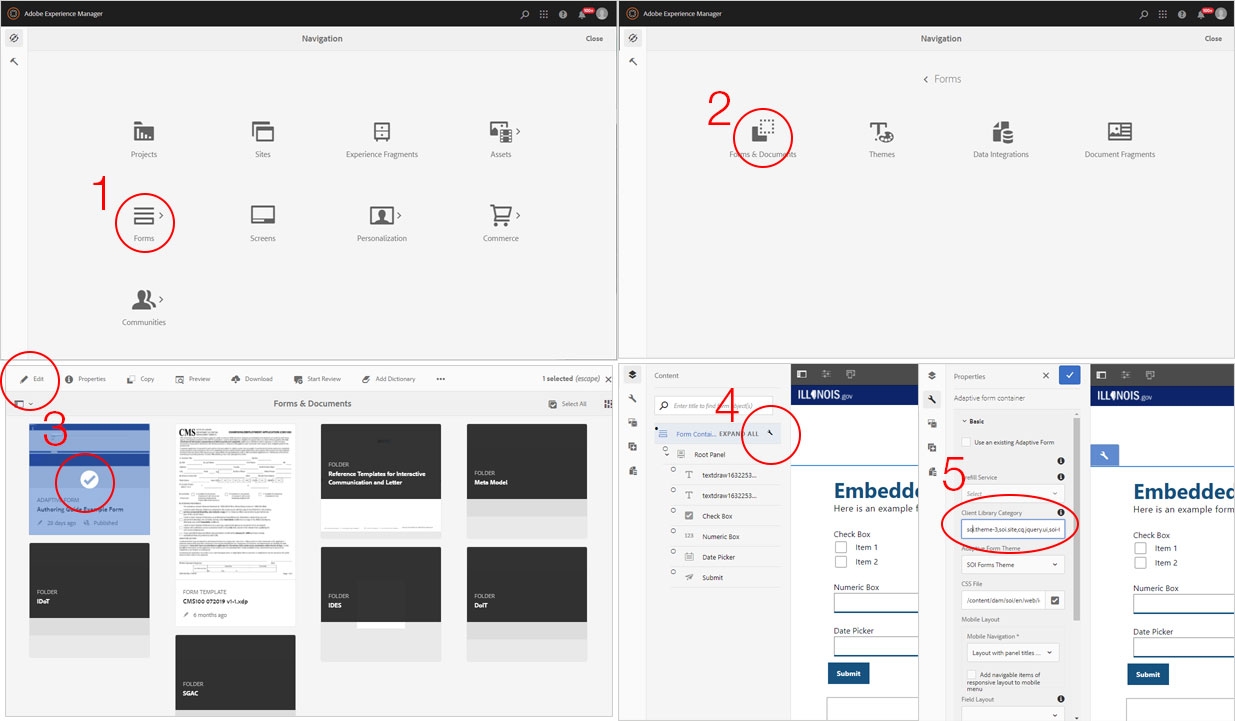Click EXPAND ALL in content tree
This screenshot has width=1235, height=721.
pyautogui.click(x=739, y=434)
